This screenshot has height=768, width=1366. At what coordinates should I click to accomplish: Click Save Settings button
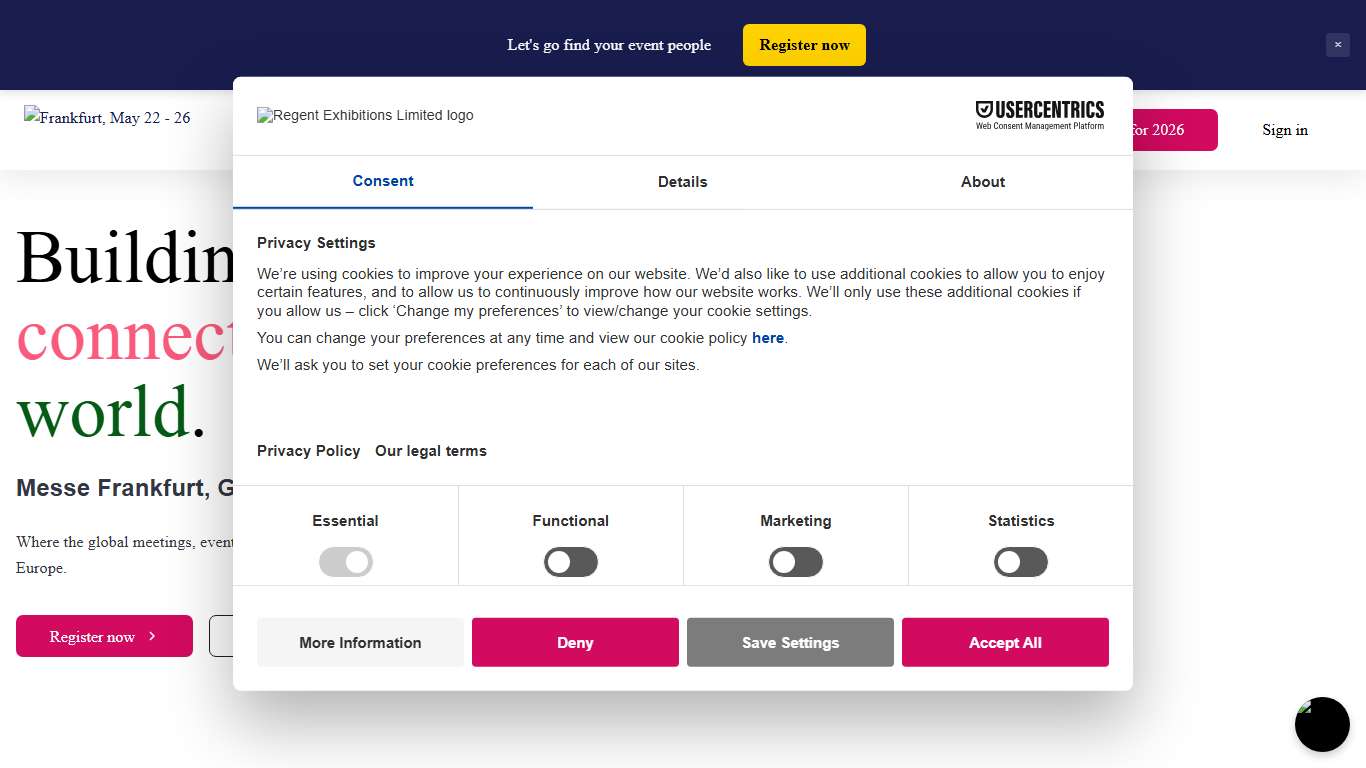(790, 642)
